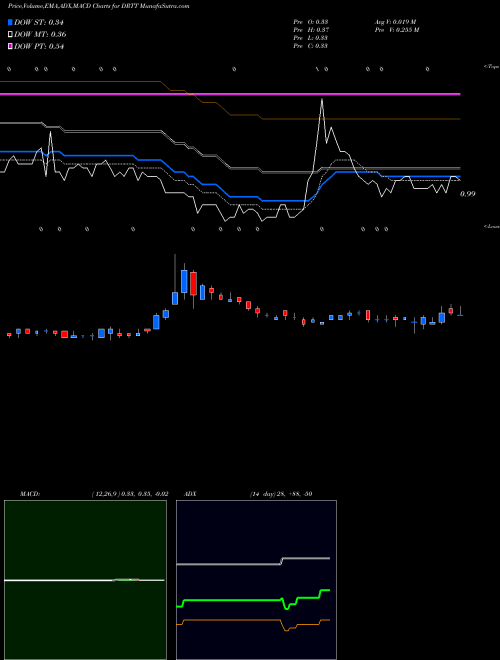Click the orange line in ADX panel
Viewport: 500px width, 660px height.
coord(253,620)
